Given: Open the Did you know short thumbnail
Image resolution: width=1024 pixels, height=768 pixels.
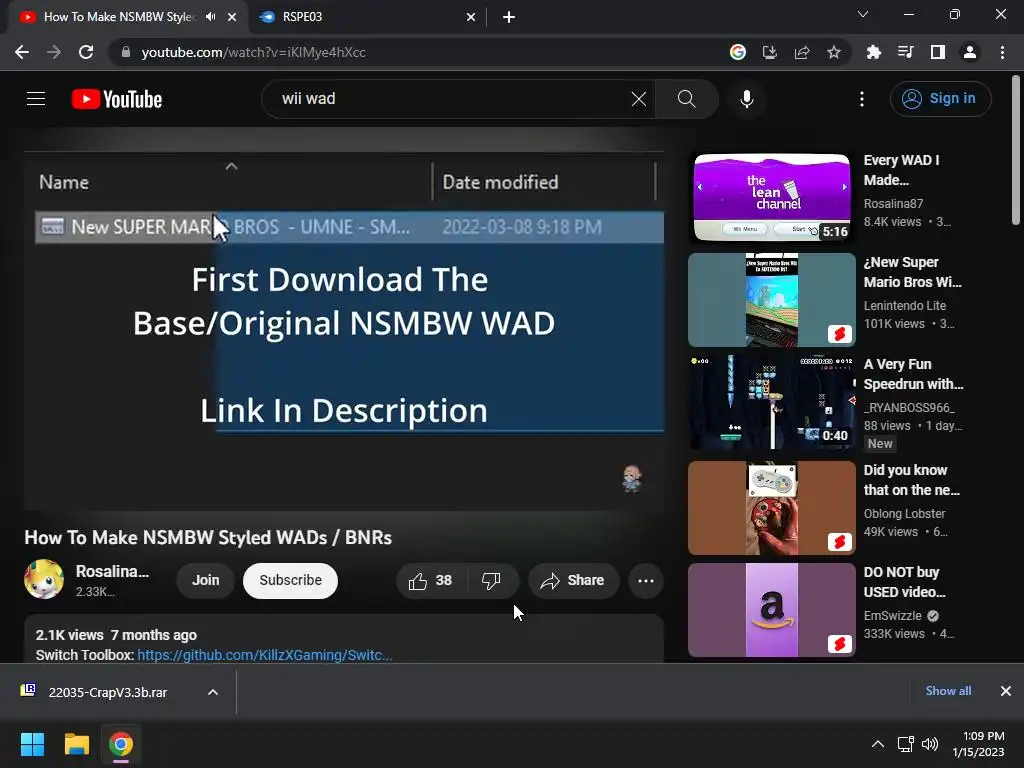Looking at the screenshot, I should [772, 508].
